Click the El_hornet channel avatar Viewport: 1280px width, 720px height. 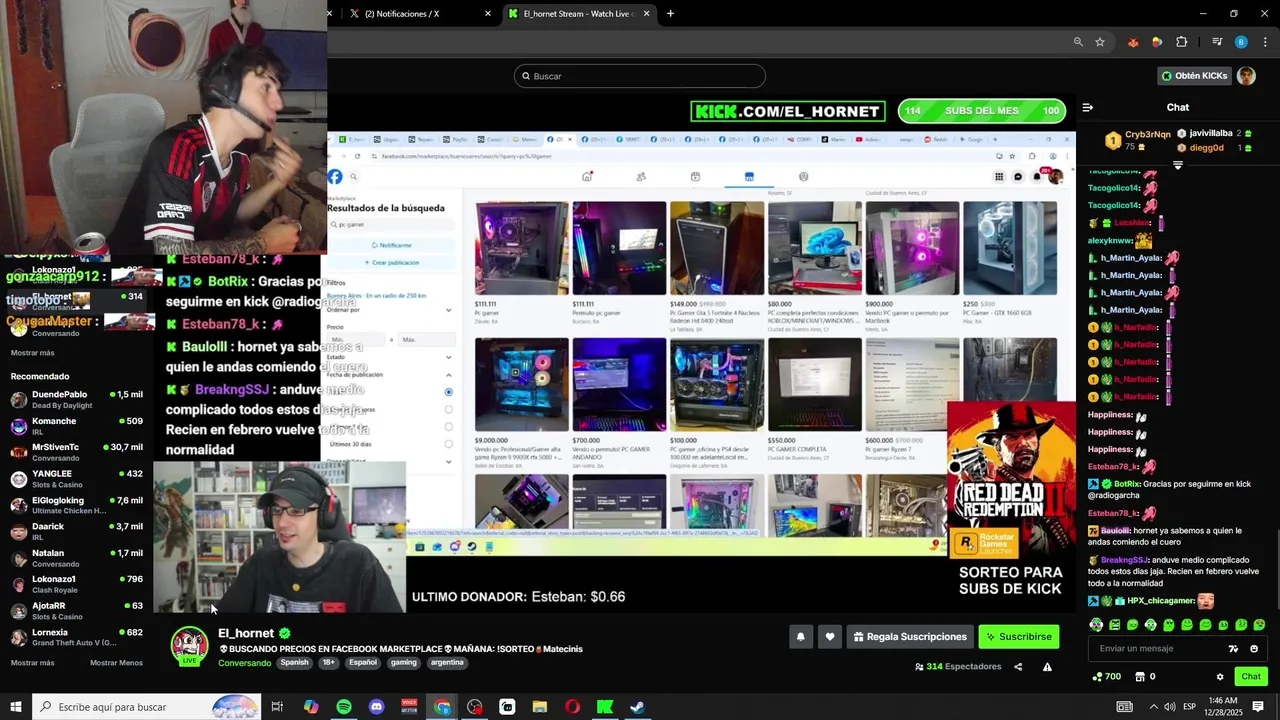(x=189, y=645)
